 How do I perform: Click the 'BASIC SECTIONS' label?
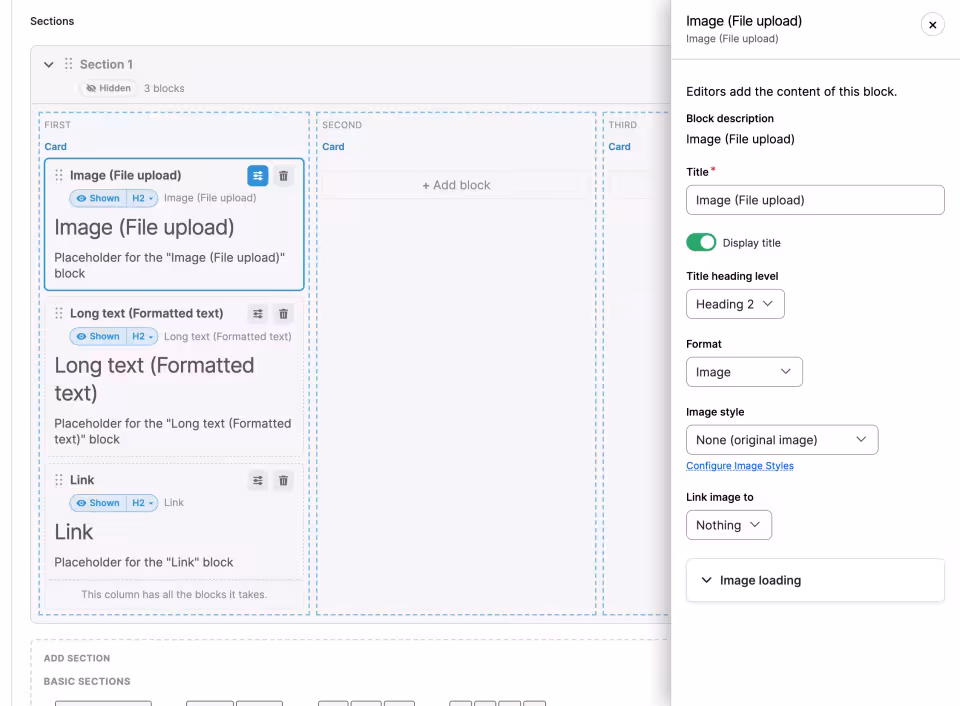[87, 682]
